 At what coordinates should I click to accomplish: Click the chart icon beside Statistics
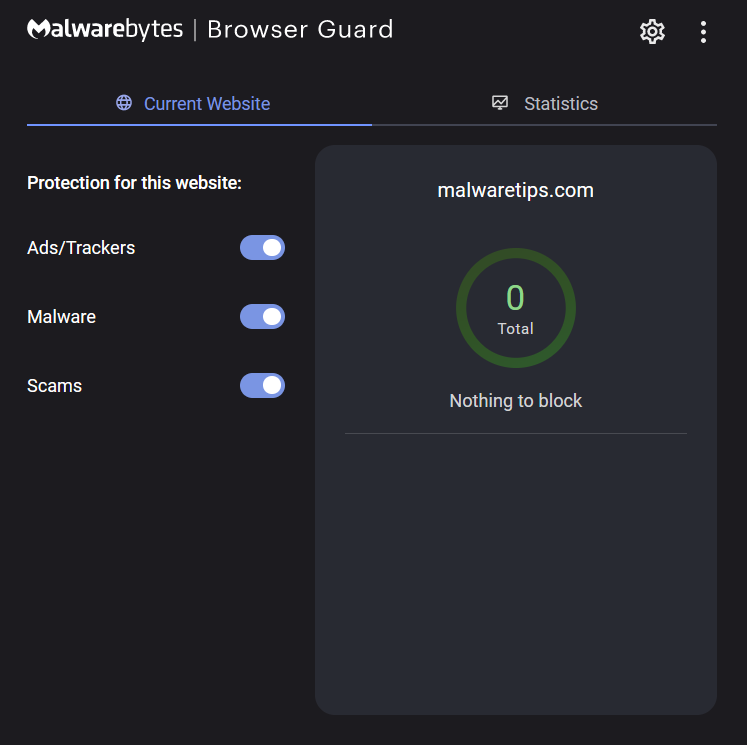[501, 103]
